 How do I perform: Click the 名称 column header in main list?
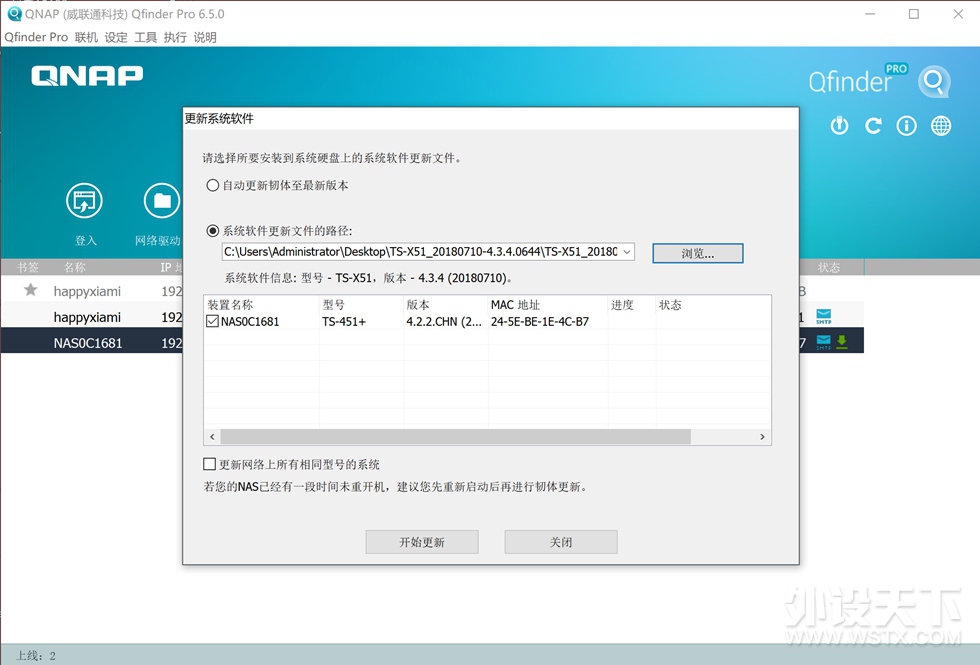click(74, 267)
